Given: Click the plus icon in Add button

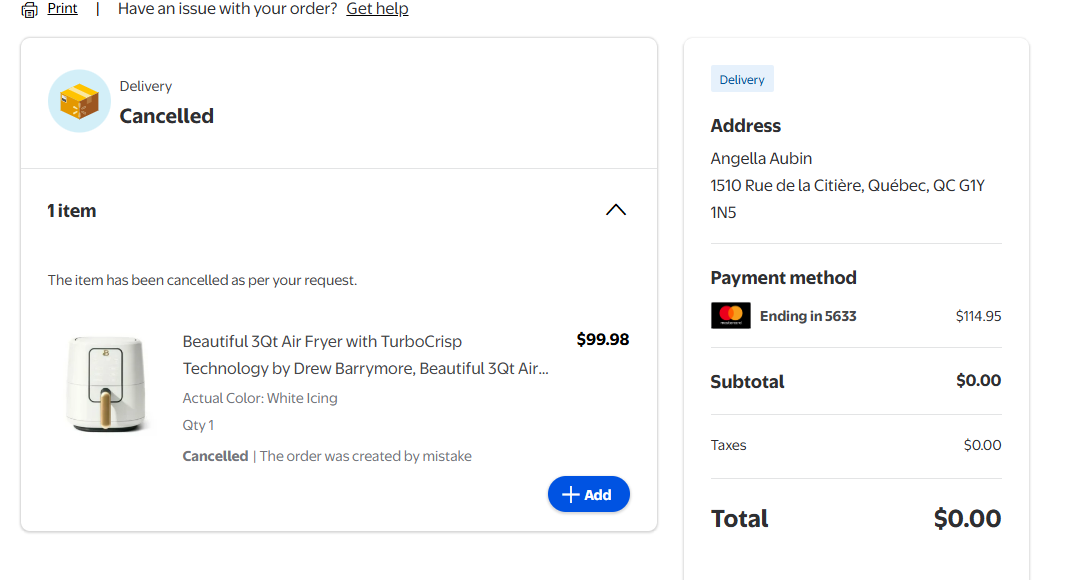Looking at the screenshot, I should pos(571,494).
